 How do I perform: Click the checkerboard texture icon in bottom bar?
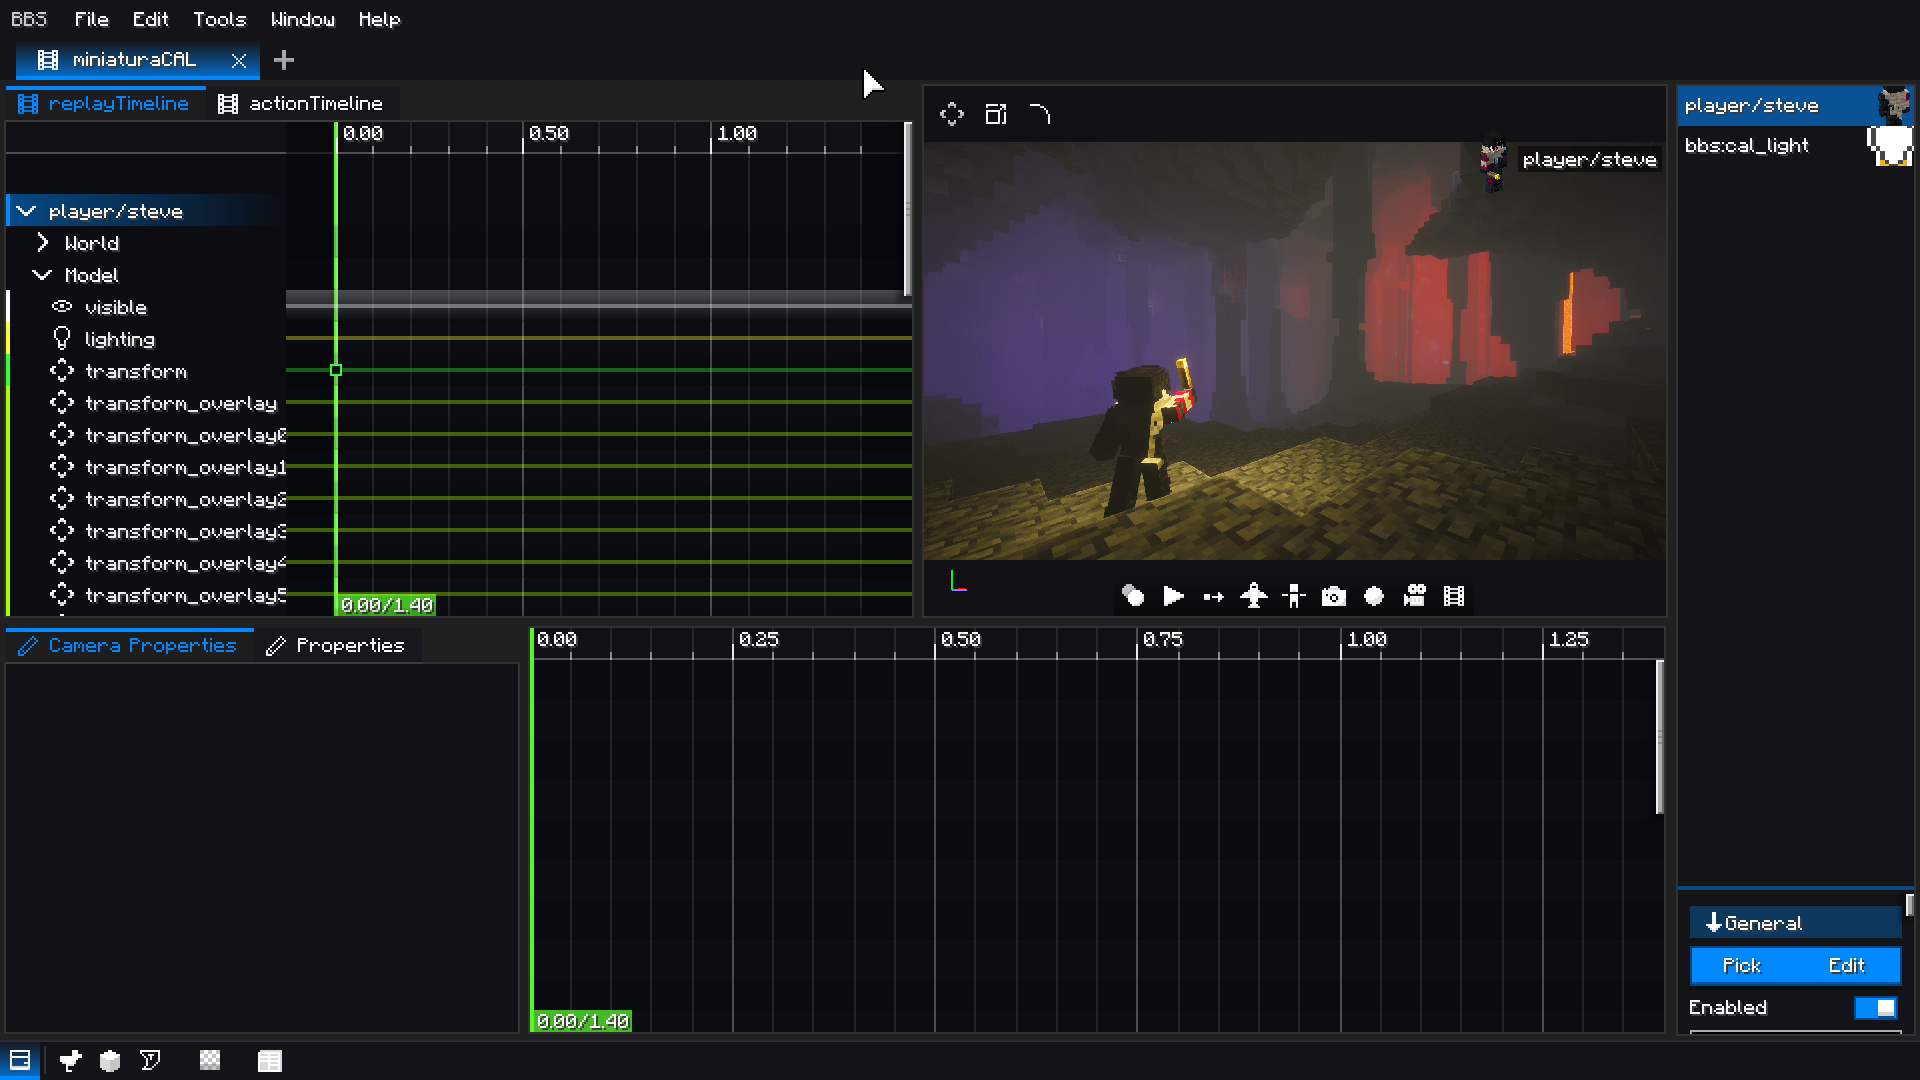pyautogui.click(x=210, y=1060)
